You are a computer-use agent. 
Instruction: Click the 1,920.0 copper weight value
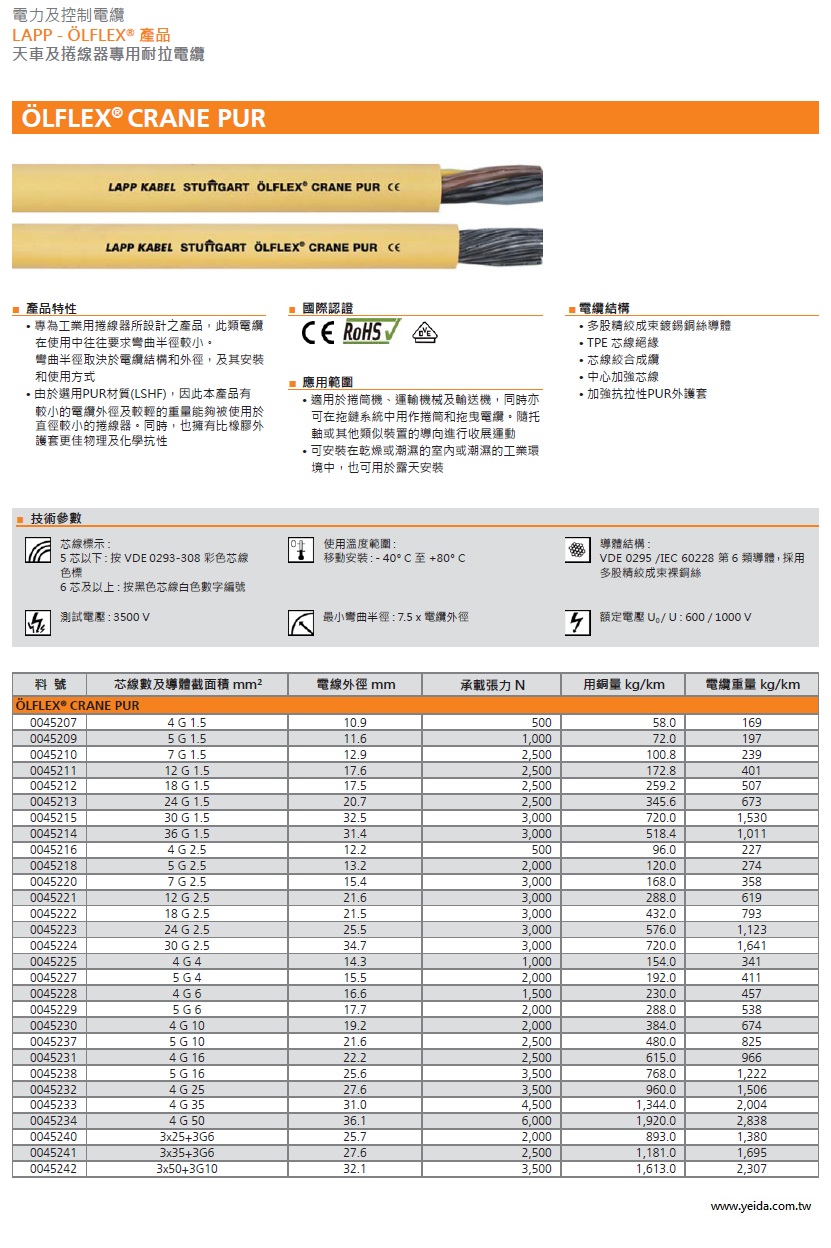pos(656,1121)
